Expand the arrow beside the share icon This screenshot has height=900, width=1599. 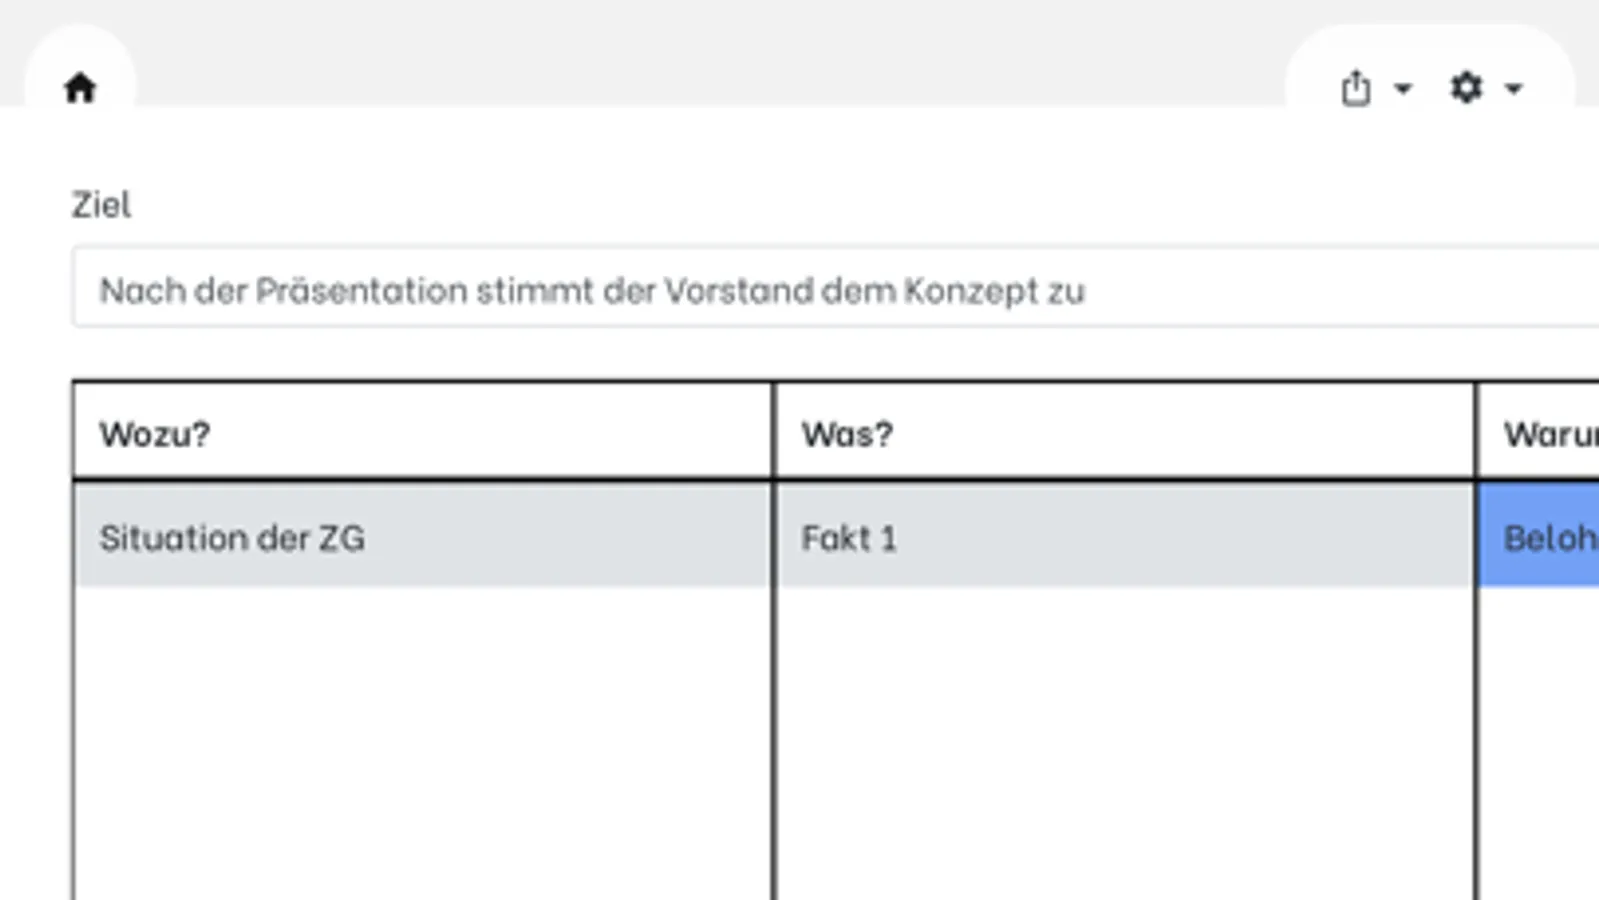pyautogui.click(x=1403, y=89)
